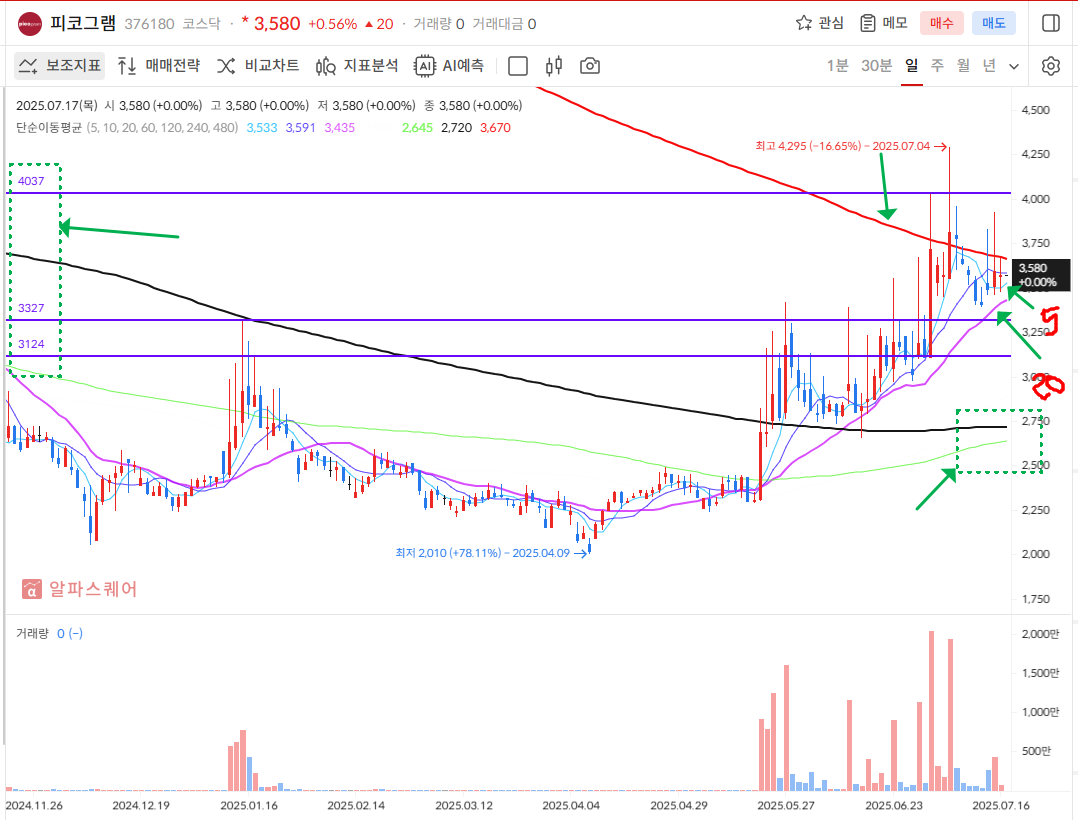Click the 매수 buy button
This screenshot has height=820, width=1078.
pyautogui.click(x=941, y=23)
